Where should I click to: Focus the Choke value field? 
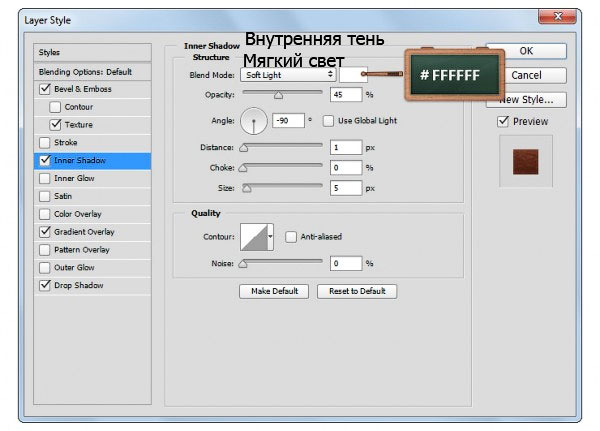(x=346, y=168)
